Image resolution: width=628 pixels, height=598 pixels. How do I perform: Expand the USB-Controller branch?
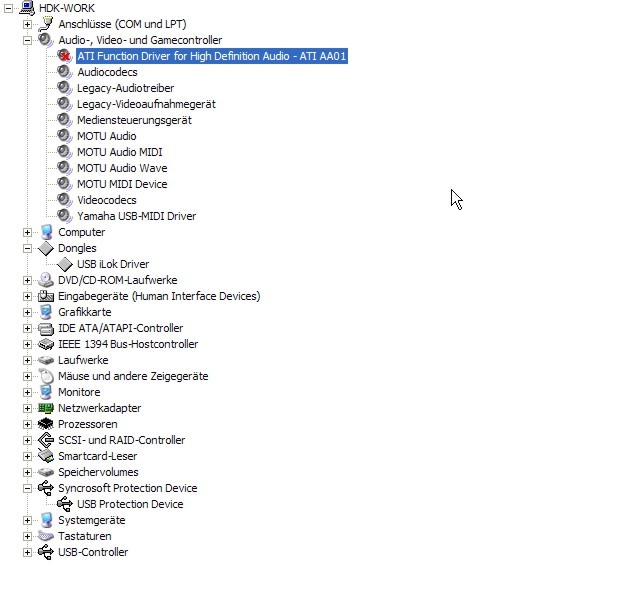[x=27, y=552]
